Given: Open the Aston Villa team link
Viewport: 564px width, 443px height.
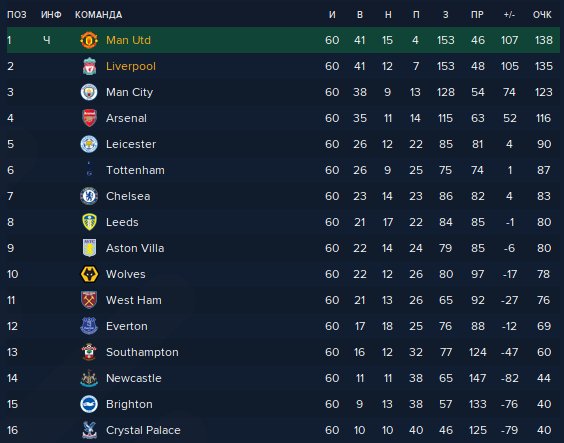Looking at the screenshot, I should pos(135,248).
